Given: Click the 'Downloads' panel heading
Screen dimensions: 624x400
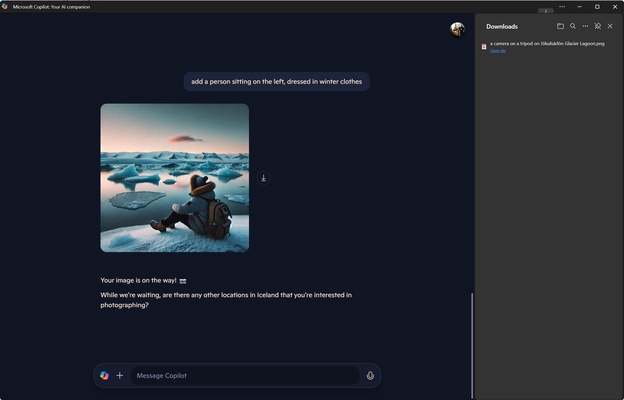Looking at the screenshot, I should pos(502,27).
